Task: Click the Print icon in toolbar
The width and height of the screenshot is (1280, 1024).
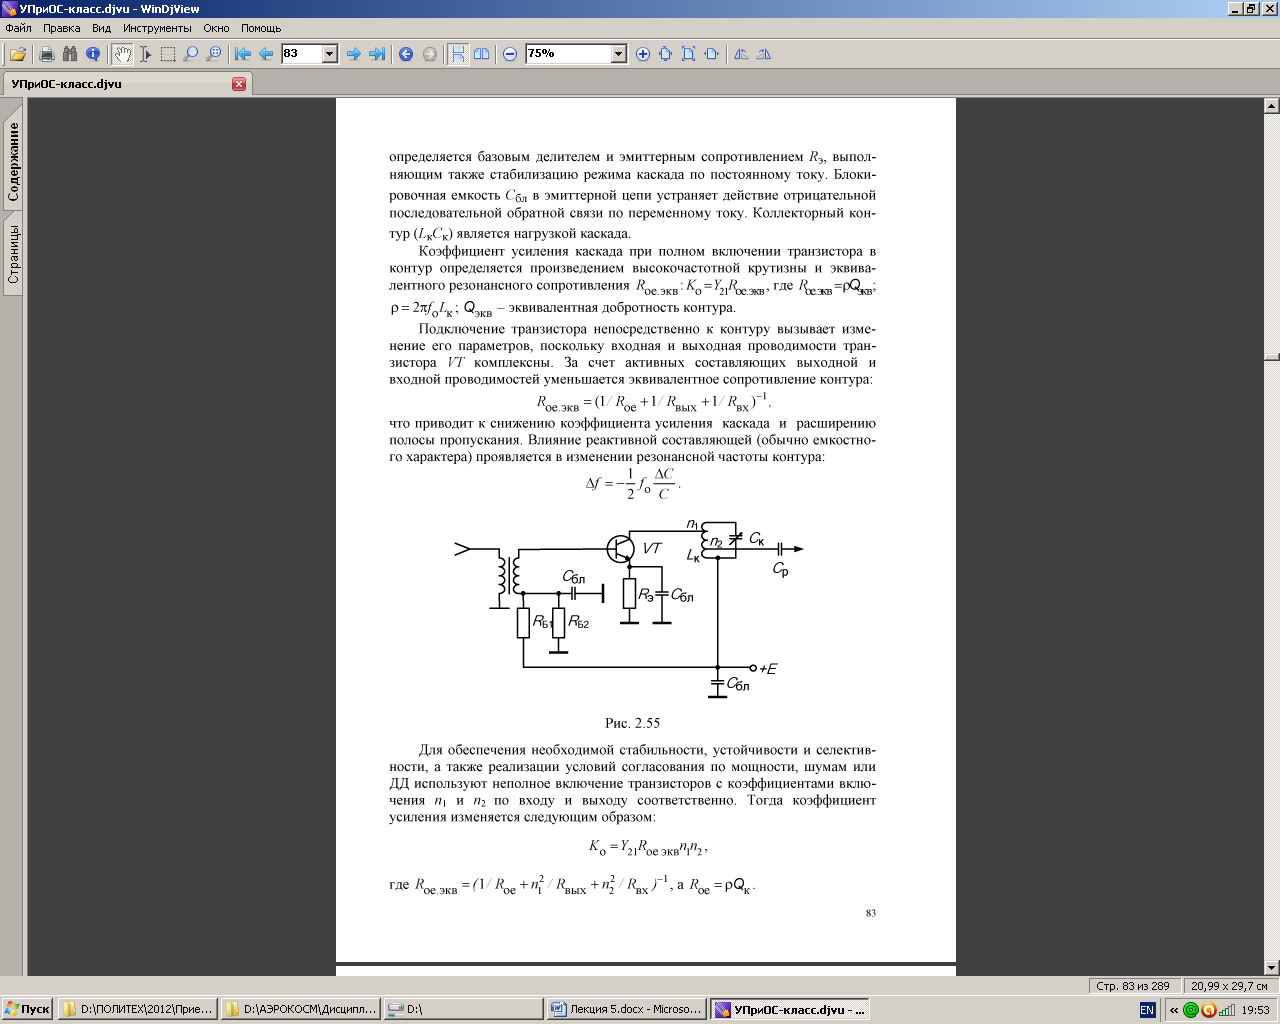Action: pyautogui.click(x=46, y=54)
